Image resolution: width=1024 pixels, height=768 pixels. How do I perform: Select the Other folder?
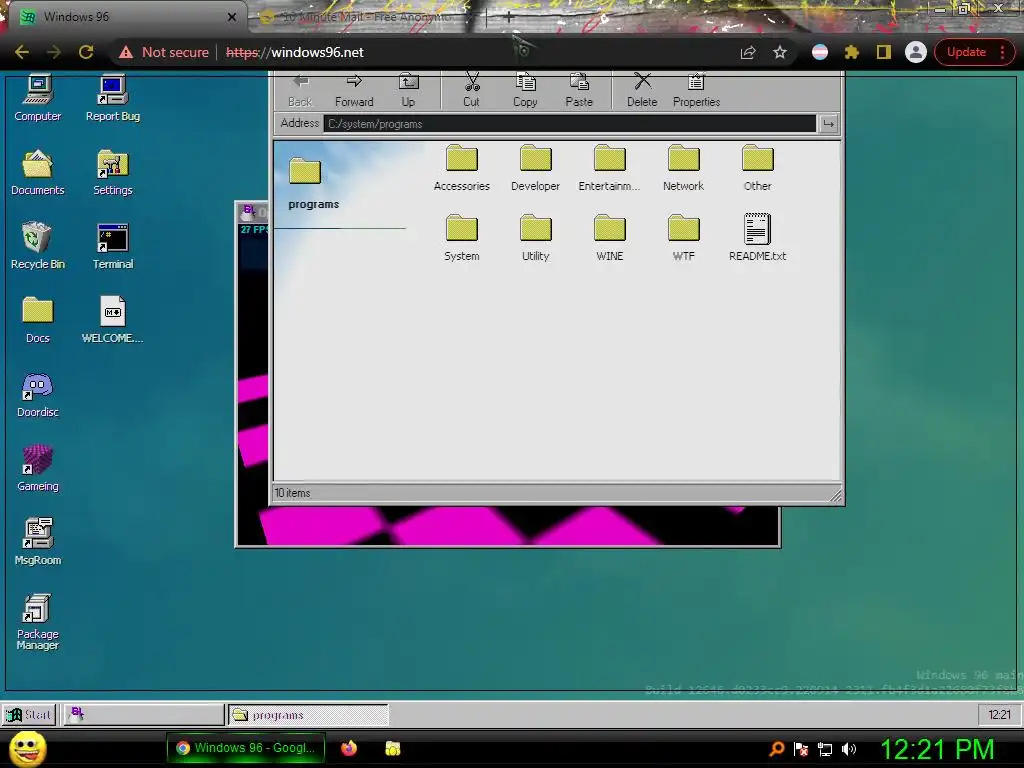tap(758, 168)
